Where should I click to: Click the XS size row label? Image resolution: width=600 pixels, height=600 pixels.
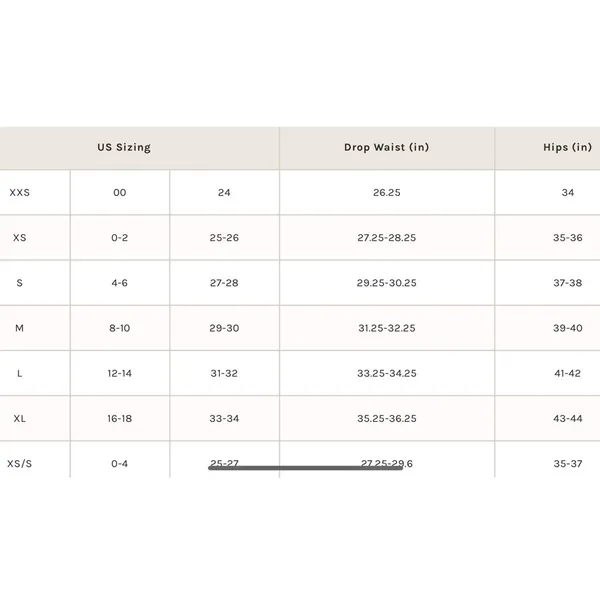(20, 238)
